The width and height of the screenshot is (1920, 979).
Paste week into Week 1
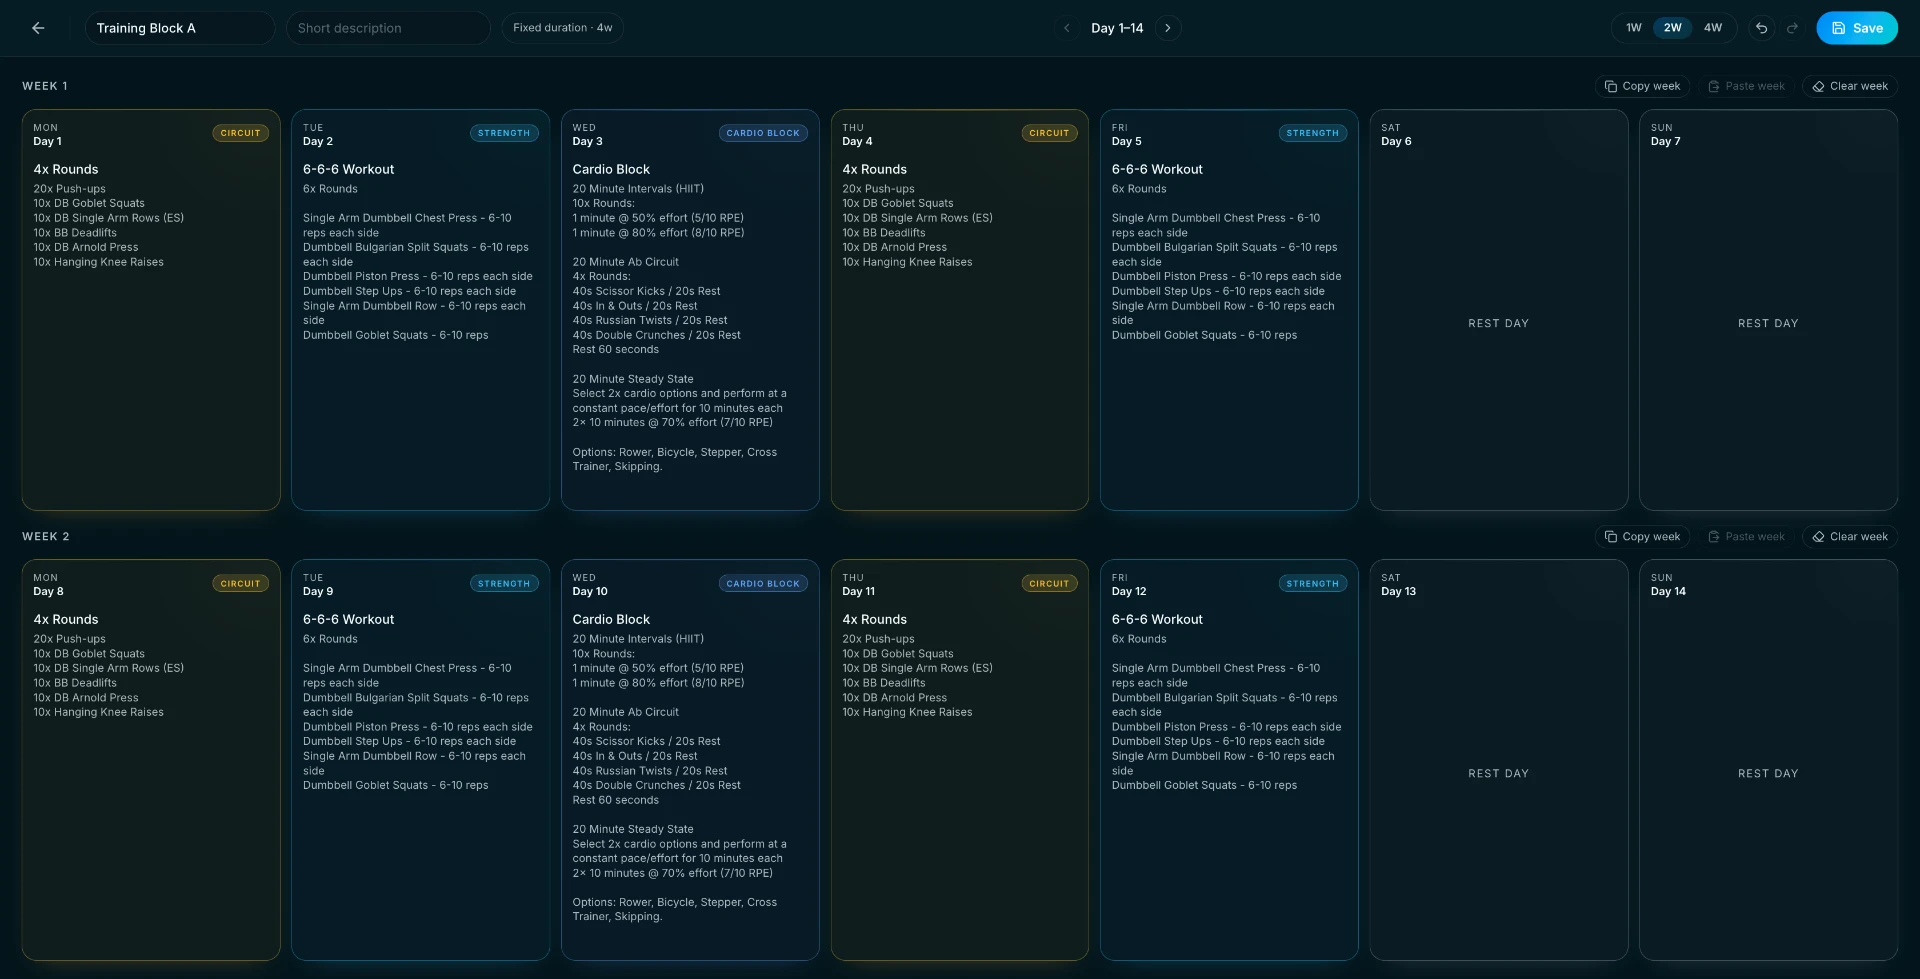(1746, 86)
